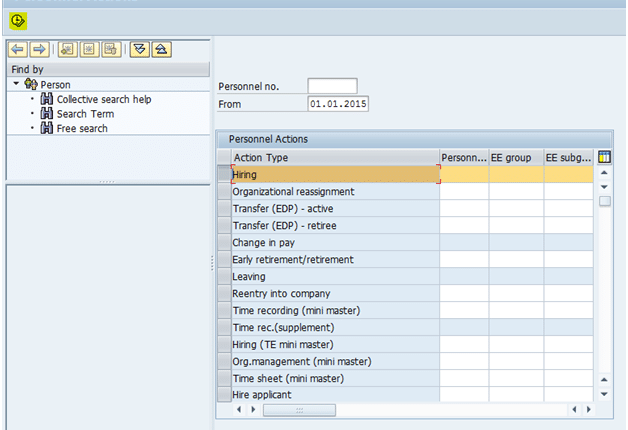628x430 pixels.
Task: Click the binoculars icon for Collective search help
Action: click(46, 99)
